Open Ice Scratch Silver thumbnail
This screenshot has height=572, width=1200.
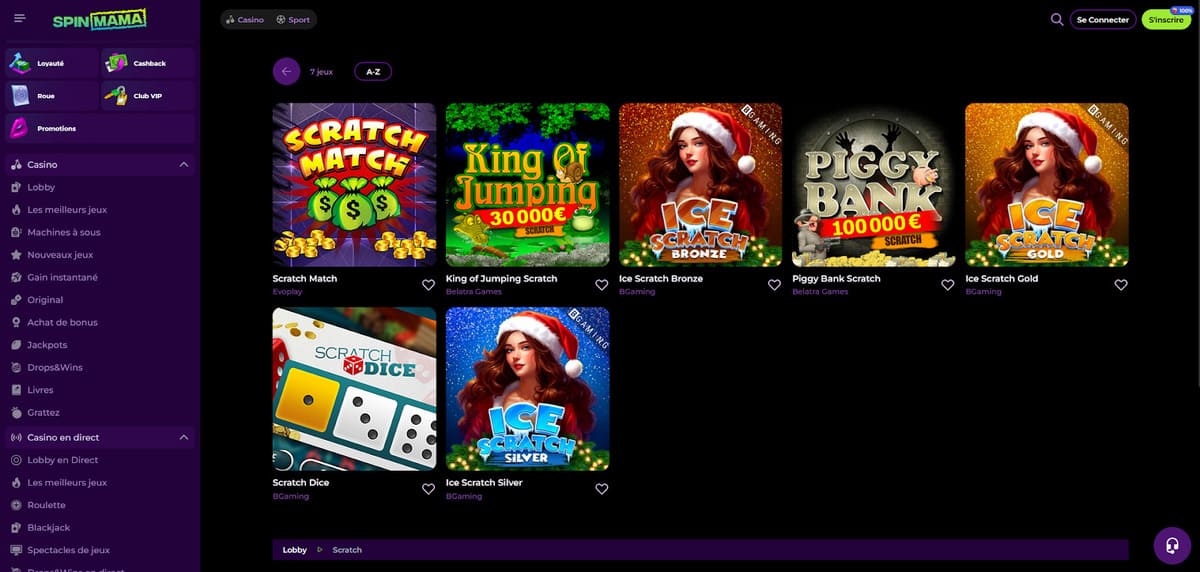pos(527,389)
